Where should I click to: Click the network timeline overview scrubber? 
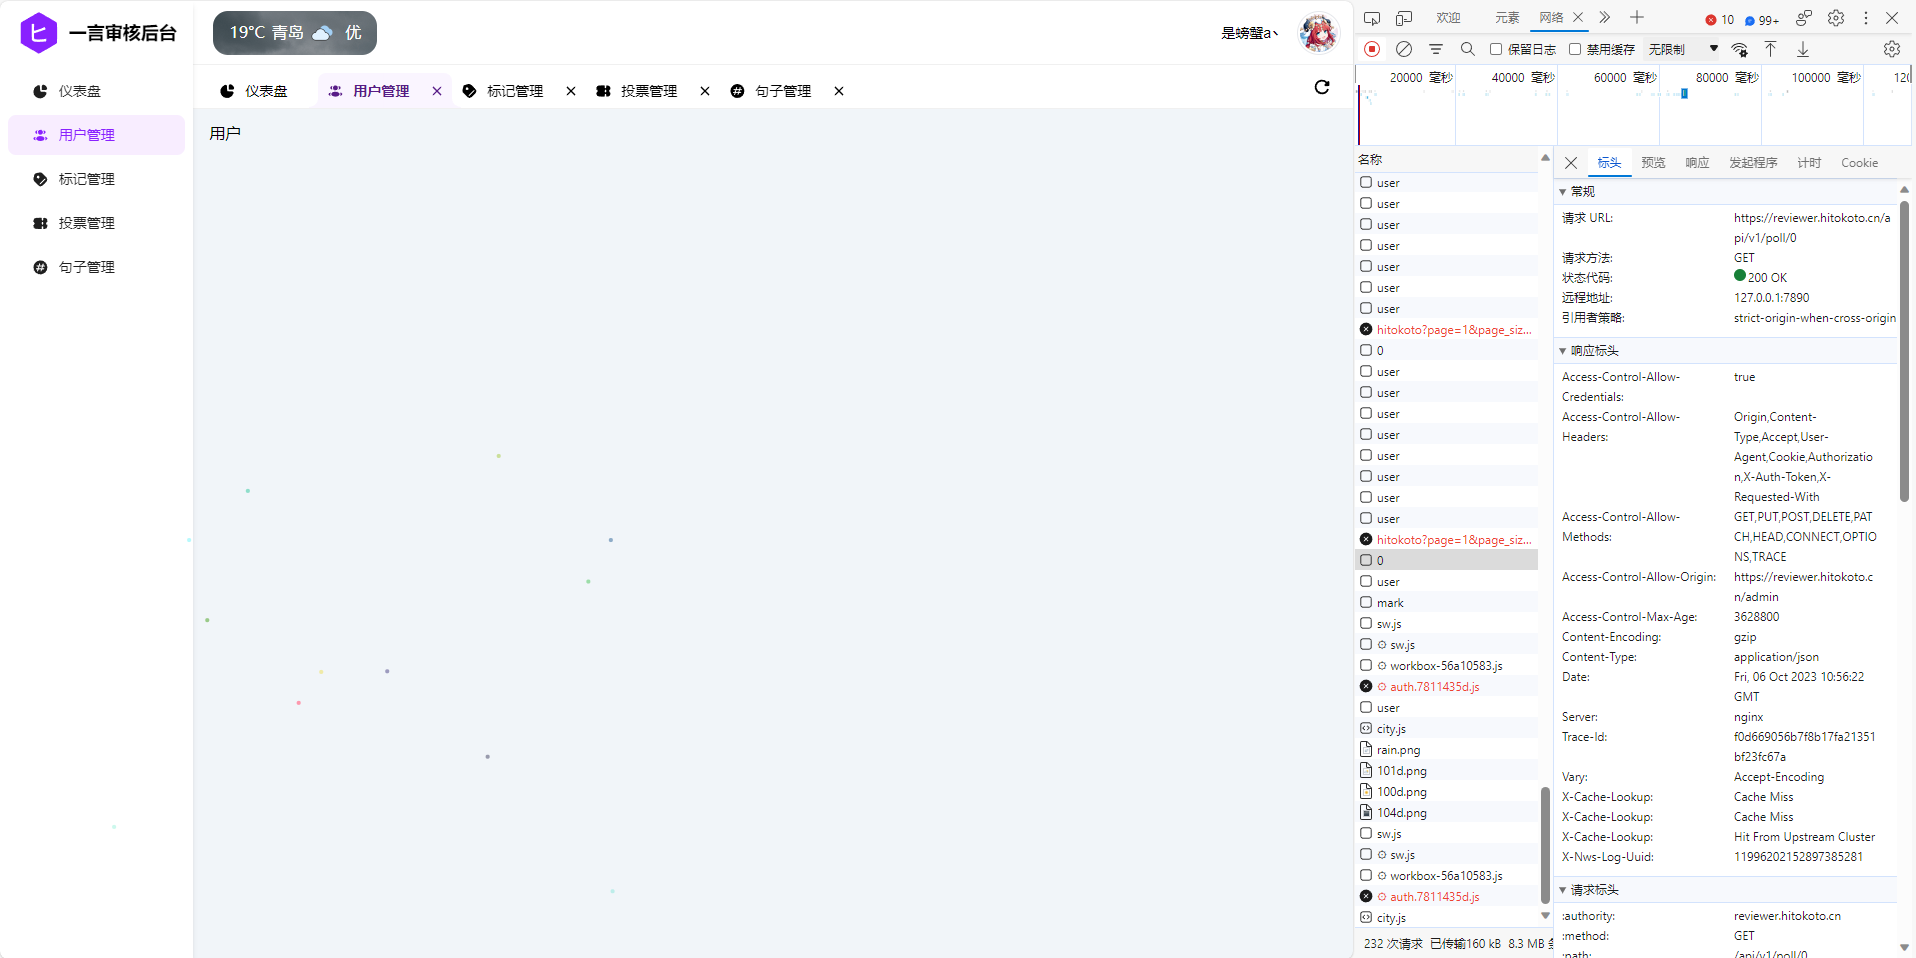point(1684,95)
